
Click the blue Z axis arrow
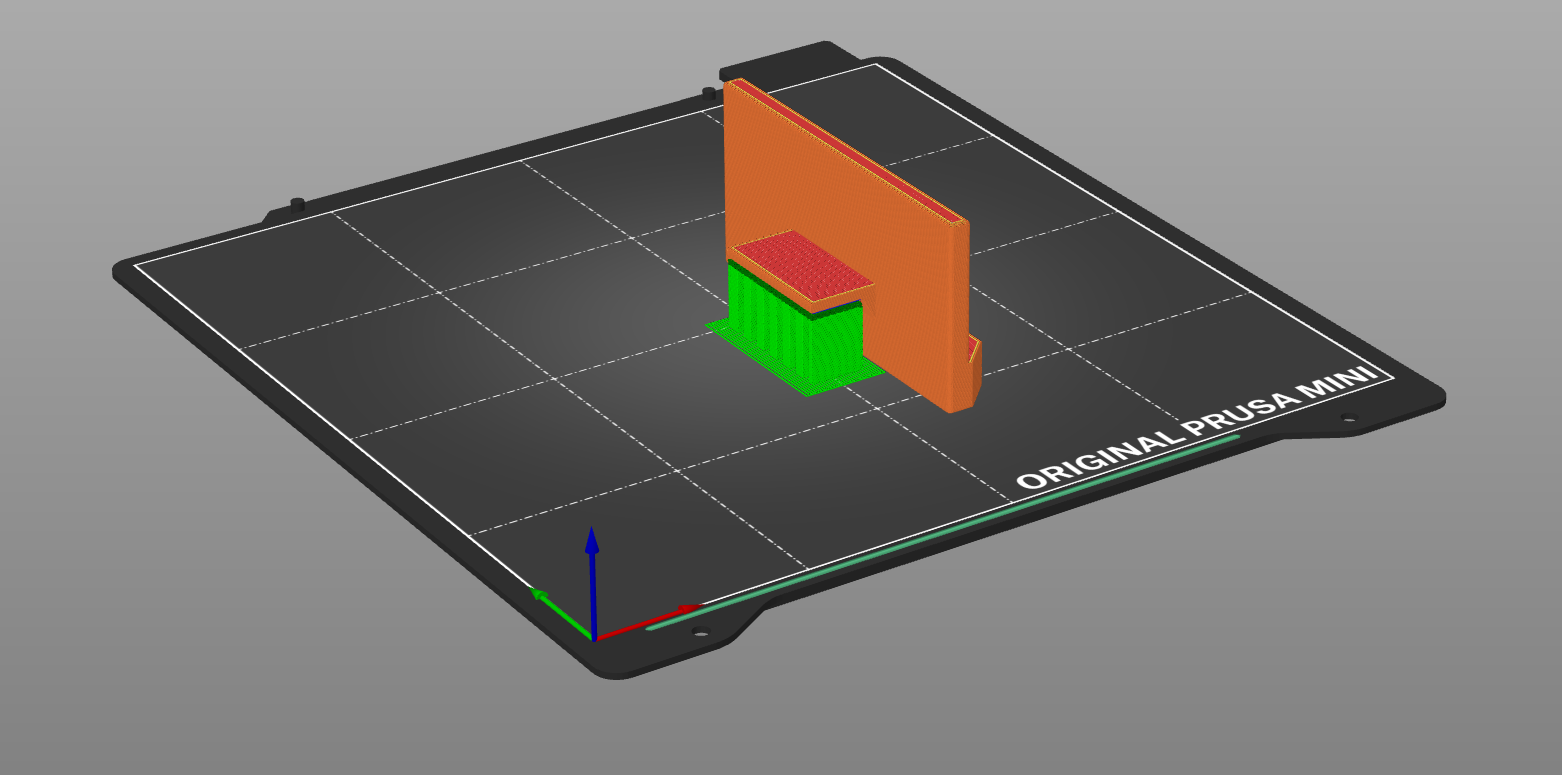592,583
